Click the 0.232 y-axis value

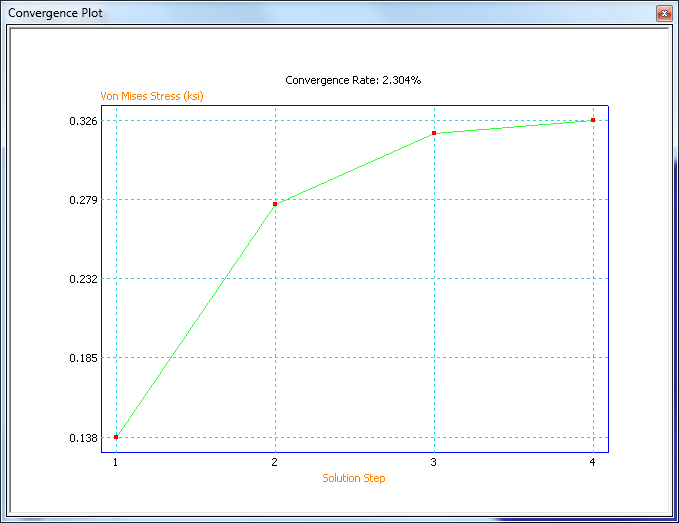point(84,279)
